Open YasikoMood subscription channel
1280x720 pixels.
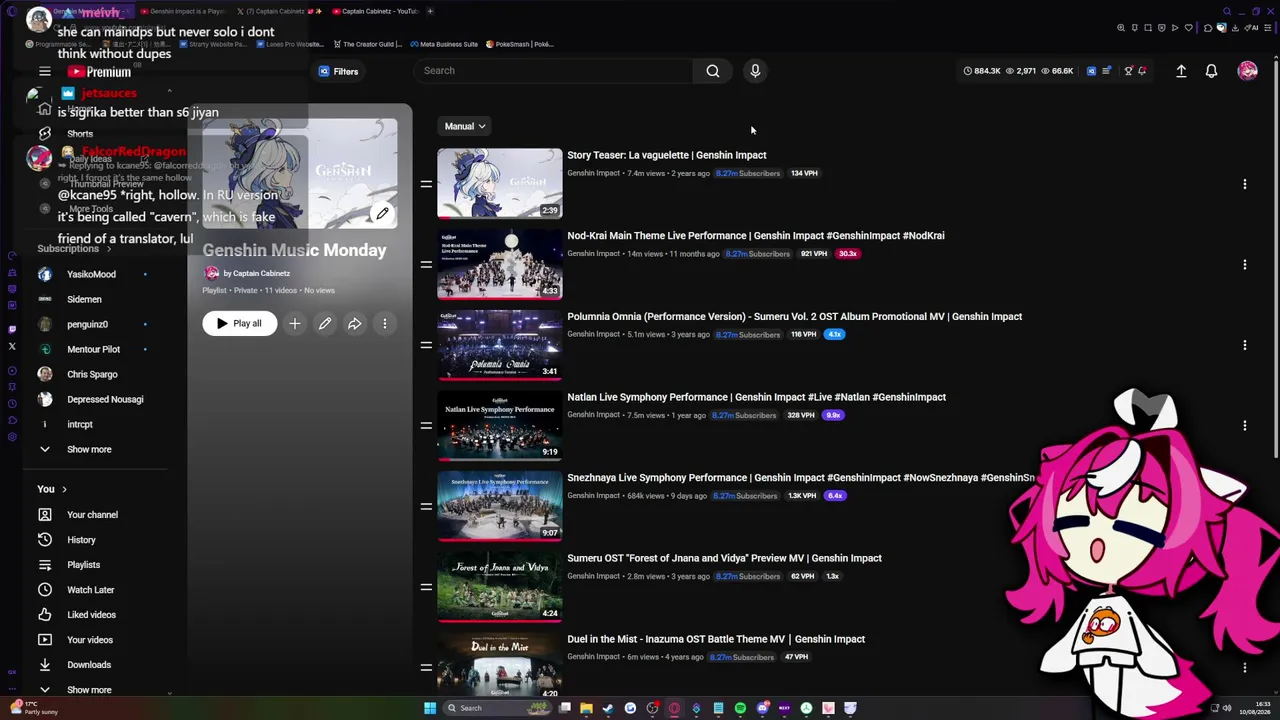[x=91, y=274]
